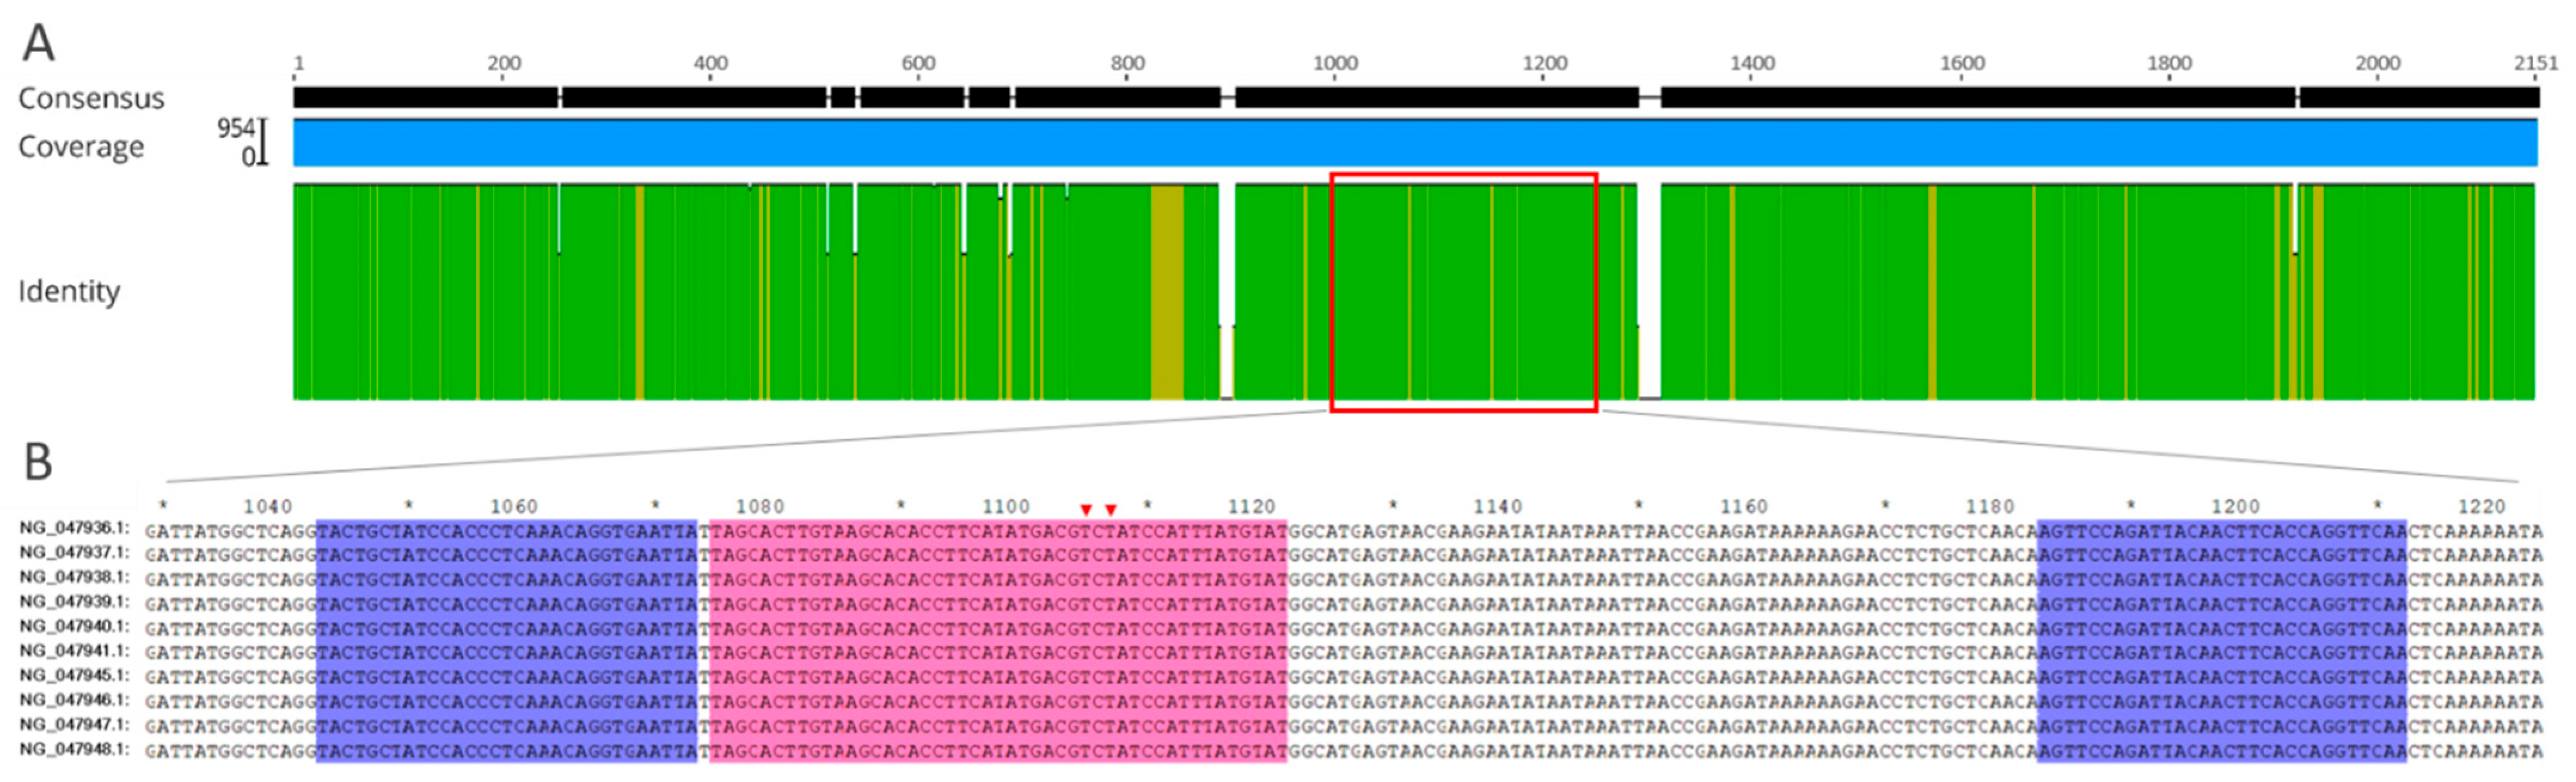Screen dimensions: 2576x782
Task: Click the thin consensus gap line near 1300
Action: (1650, 98)
